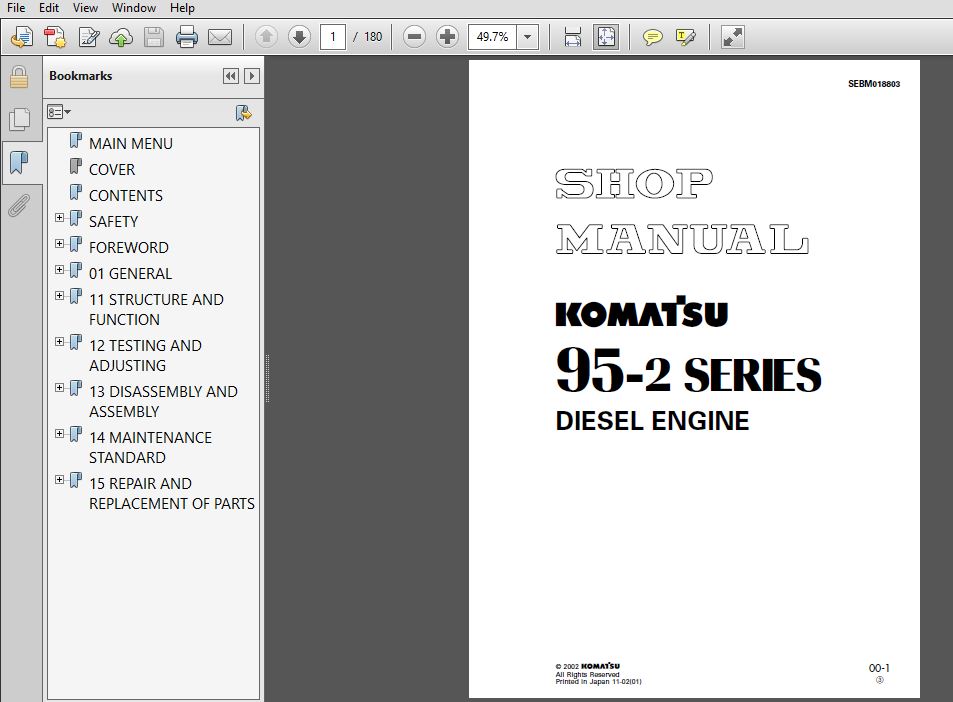Open the Help menu
Screen dimensions: 953x702
(182, 8)
